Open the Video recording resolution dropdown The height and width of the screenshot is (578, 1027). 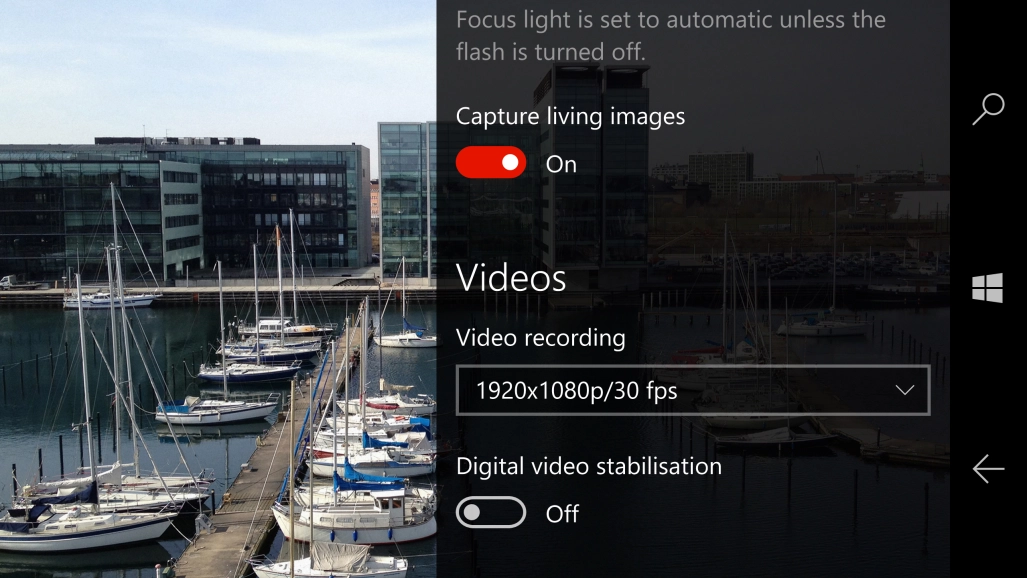coord(693,391)
